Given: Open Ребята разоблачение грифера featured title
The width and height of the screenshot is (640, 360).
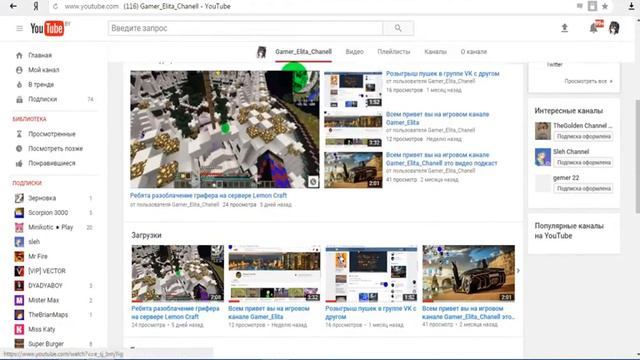Looking at the screenshot, I should pyautogui.click(x=208, y=196).
